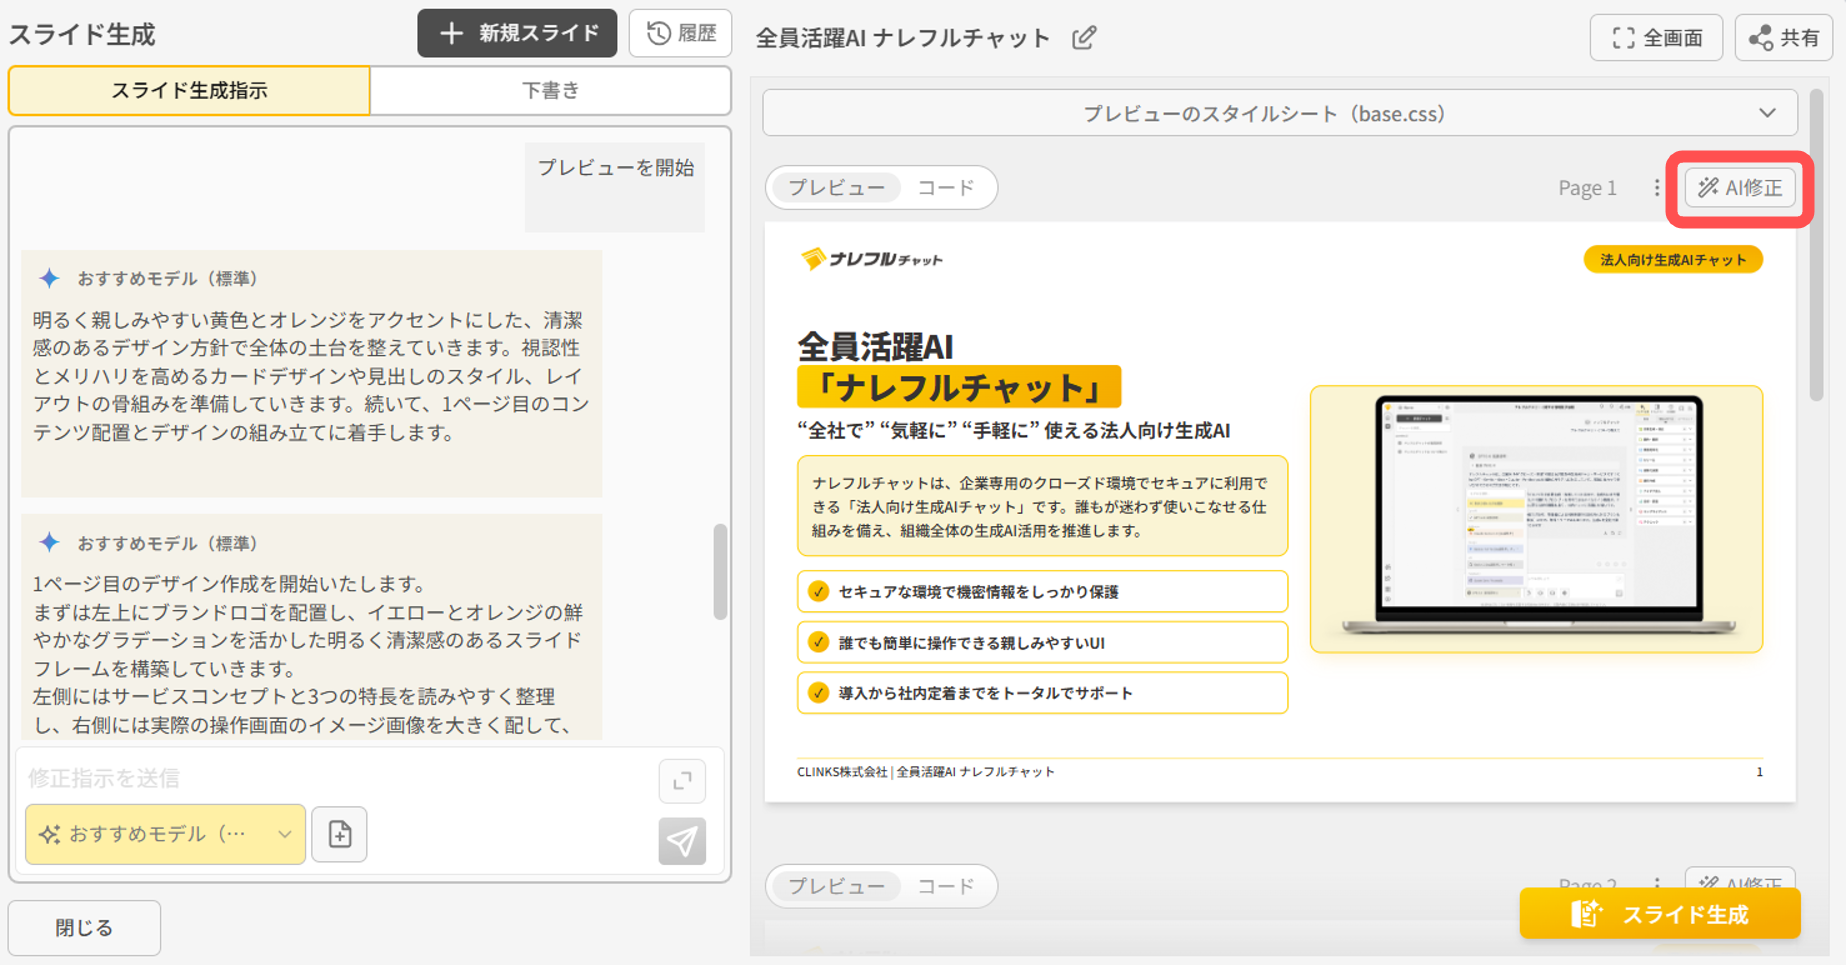1846x965 pixels.
Task: Click the magic wand icon on AI修正
Action: (1708, 187)
